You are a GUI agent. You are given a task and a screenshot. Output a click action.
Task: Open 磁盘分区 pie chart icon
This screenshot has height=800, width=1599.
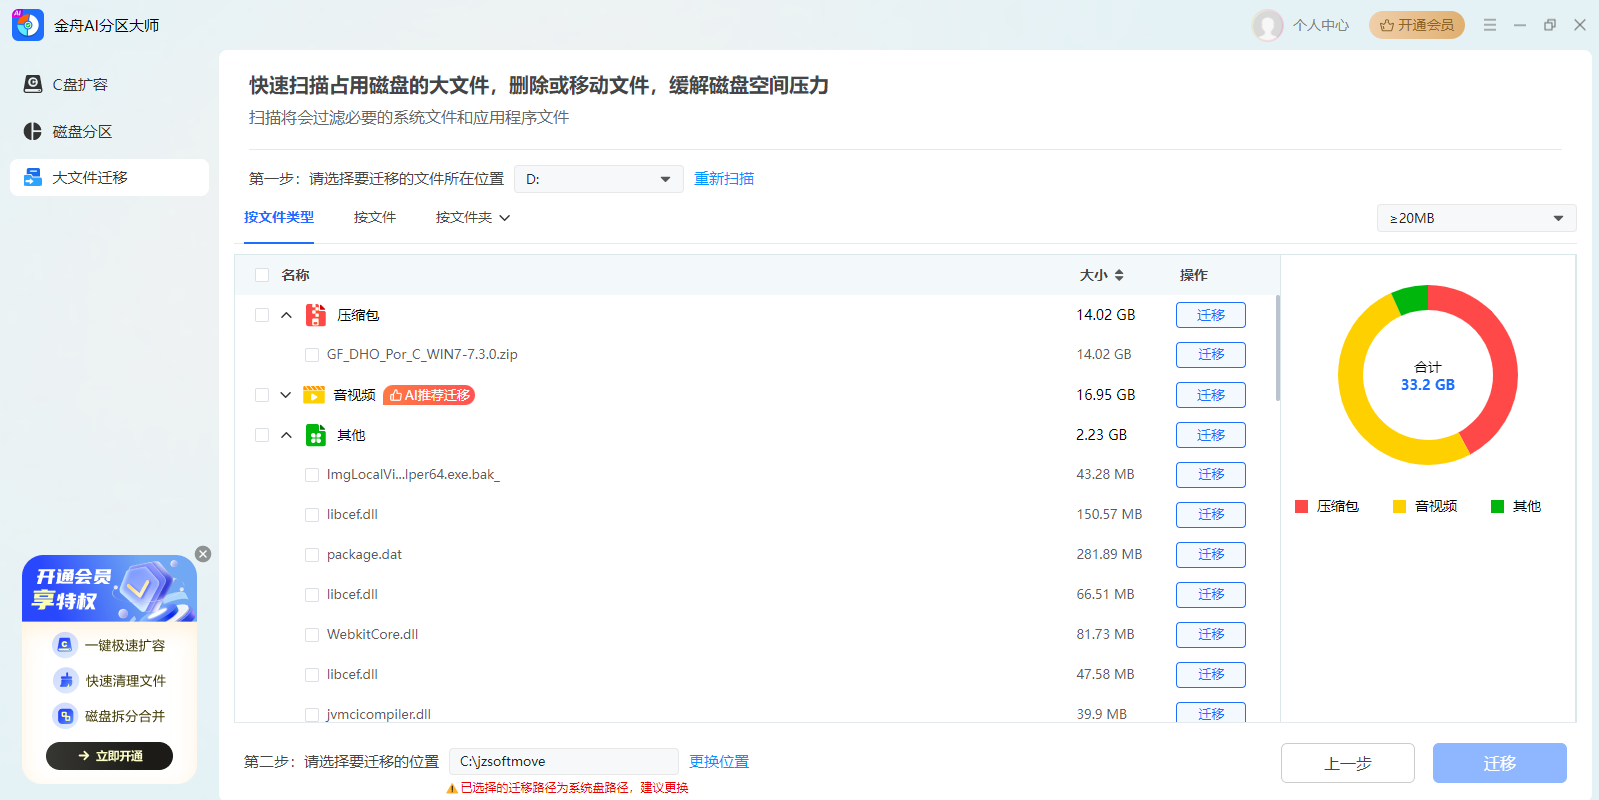33,131
